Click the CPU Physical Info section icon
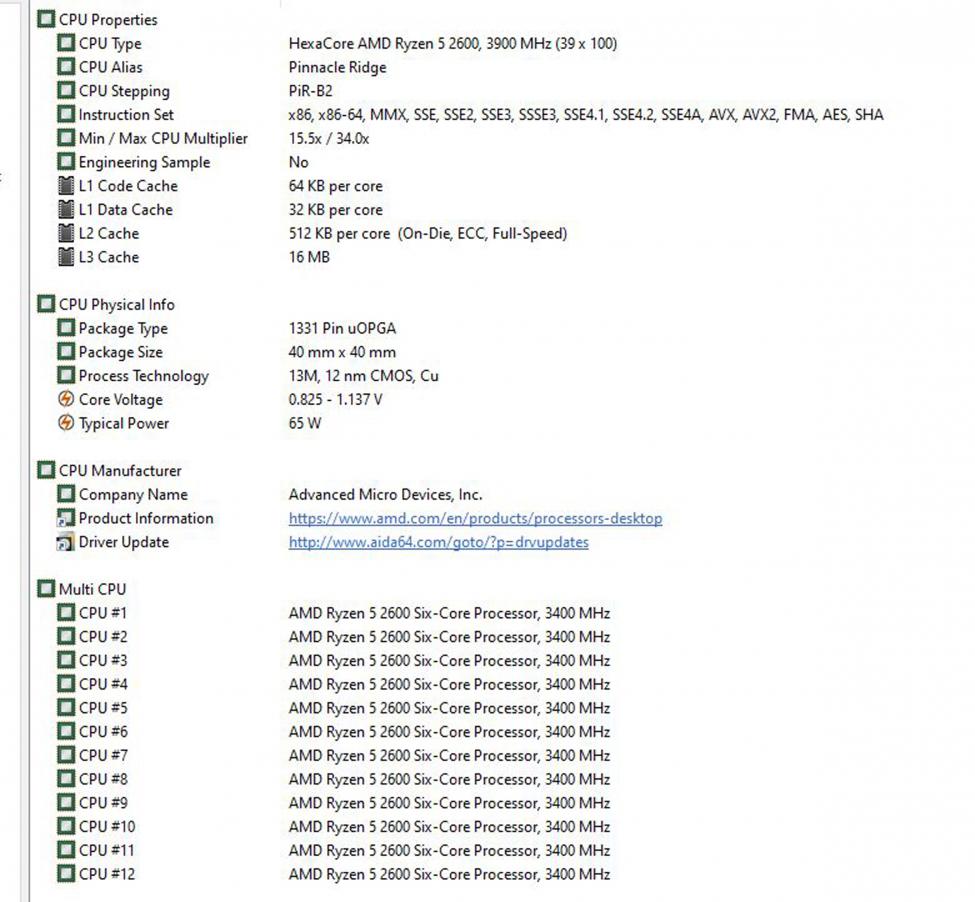Viewport: 975px width, 902px height. pos(46,305)
